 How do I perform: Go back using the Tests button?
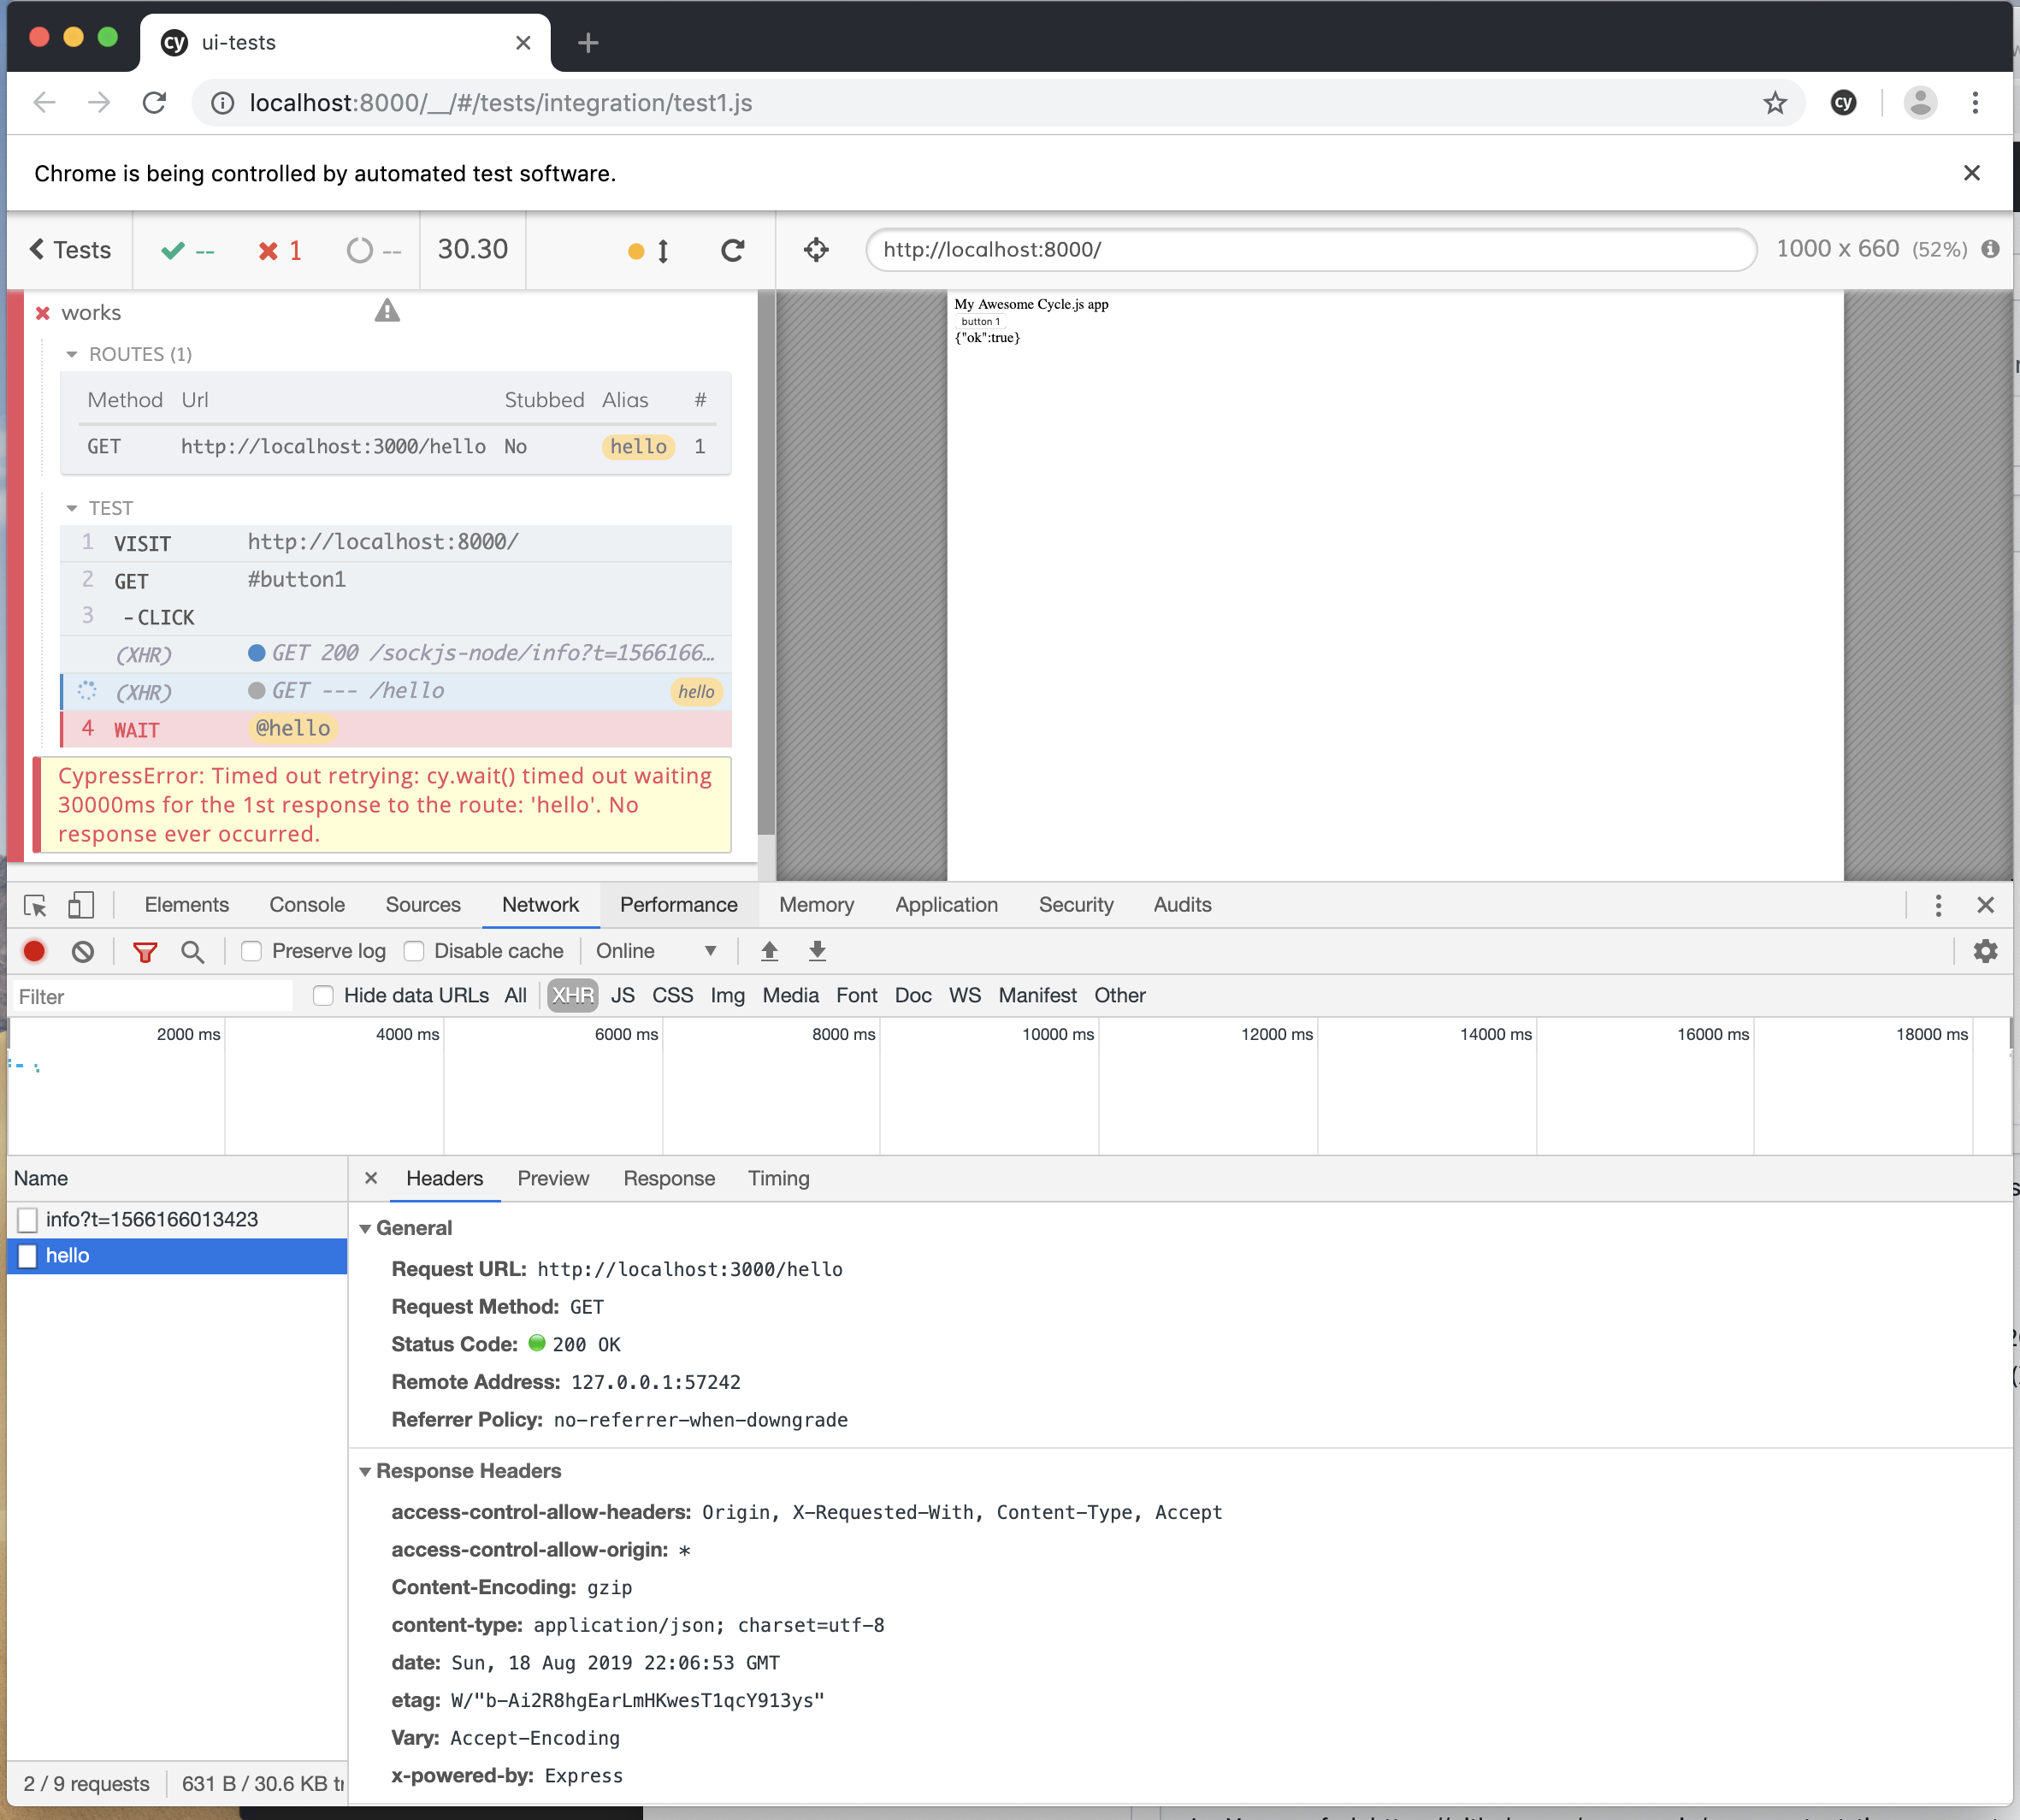pos(68,250)
